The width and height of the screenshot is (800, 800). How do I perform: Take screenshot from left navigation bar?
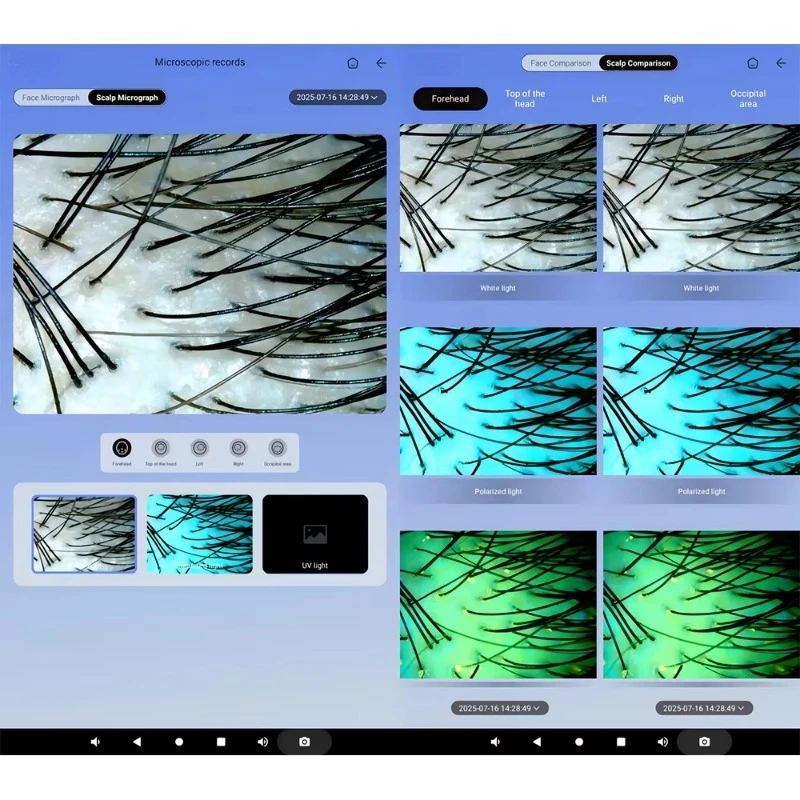point(305,742)
